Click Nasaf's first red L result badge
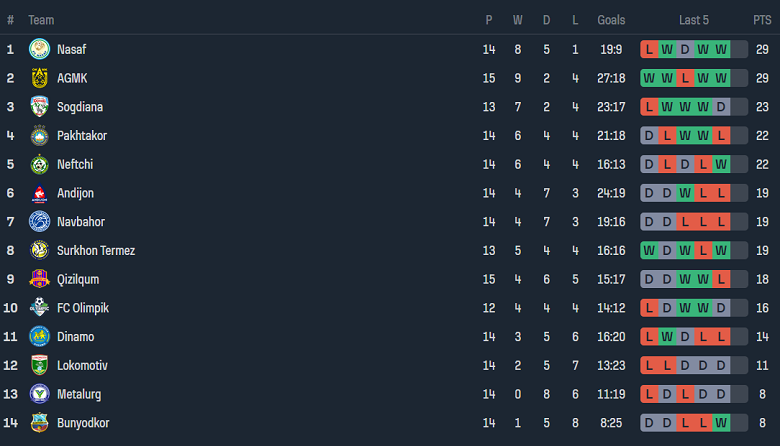 (649, 49)
